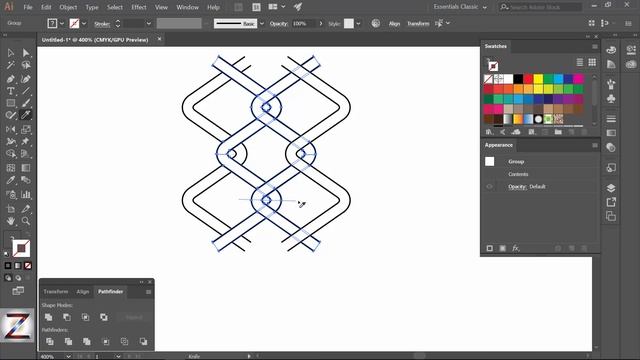
Task: Open the Effect menu
Action: [139, 7]
